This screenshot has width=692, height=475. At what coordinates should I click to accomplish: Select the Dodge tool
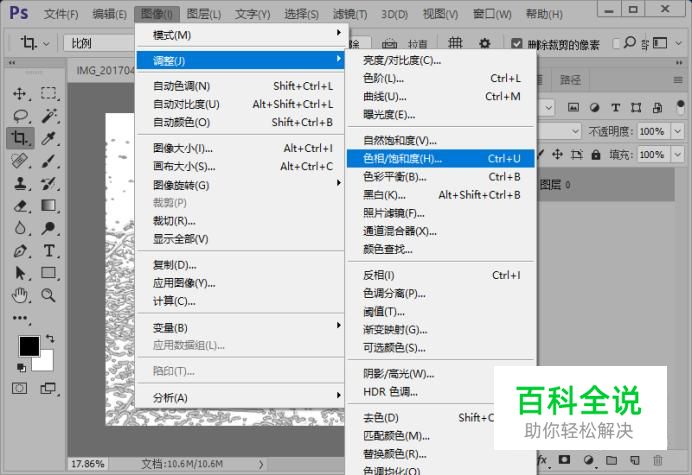pos(49,228)
